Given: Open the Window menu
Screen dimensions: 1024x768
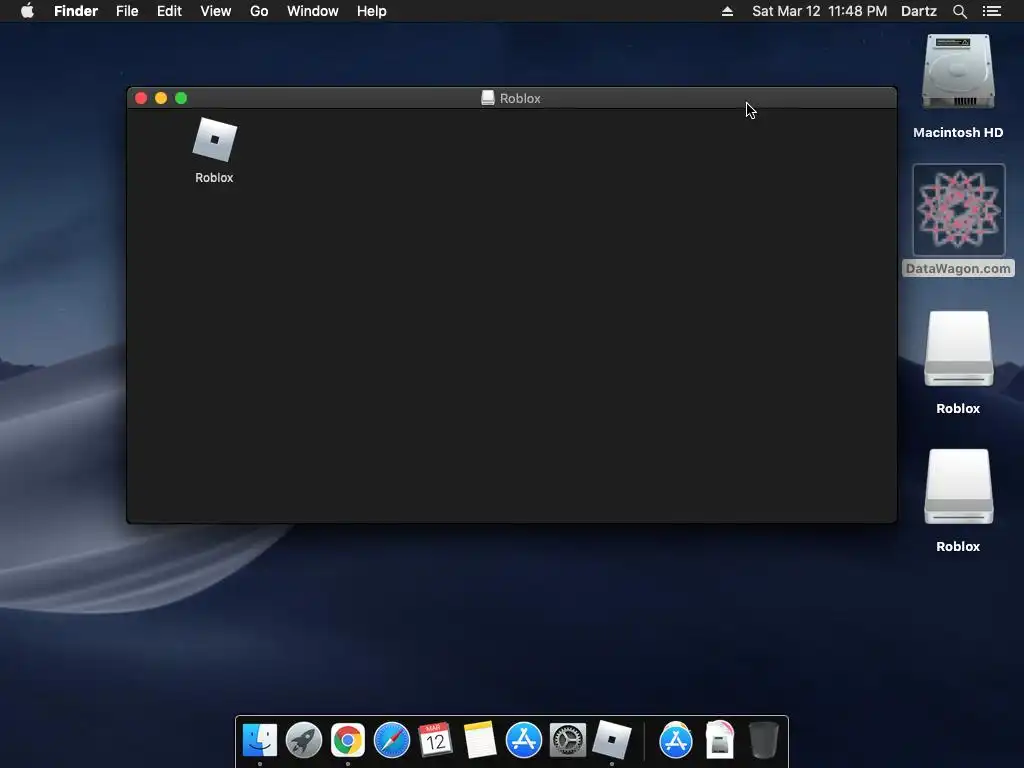Looking at the screenshot, I should 312,11.
